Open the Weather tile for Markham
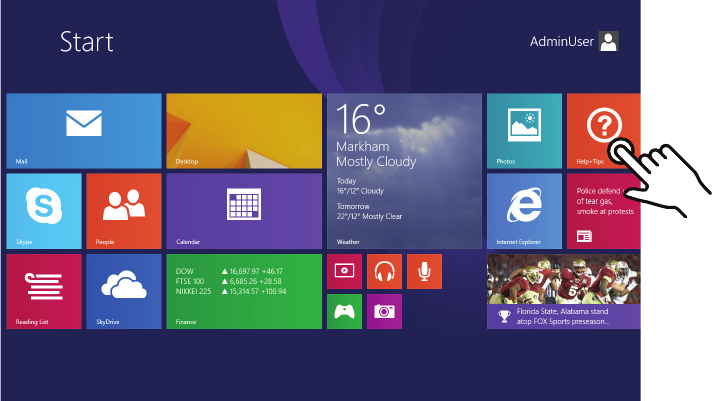Image resolution: width=712 pixels, height=401 pixels. [405, 171]
